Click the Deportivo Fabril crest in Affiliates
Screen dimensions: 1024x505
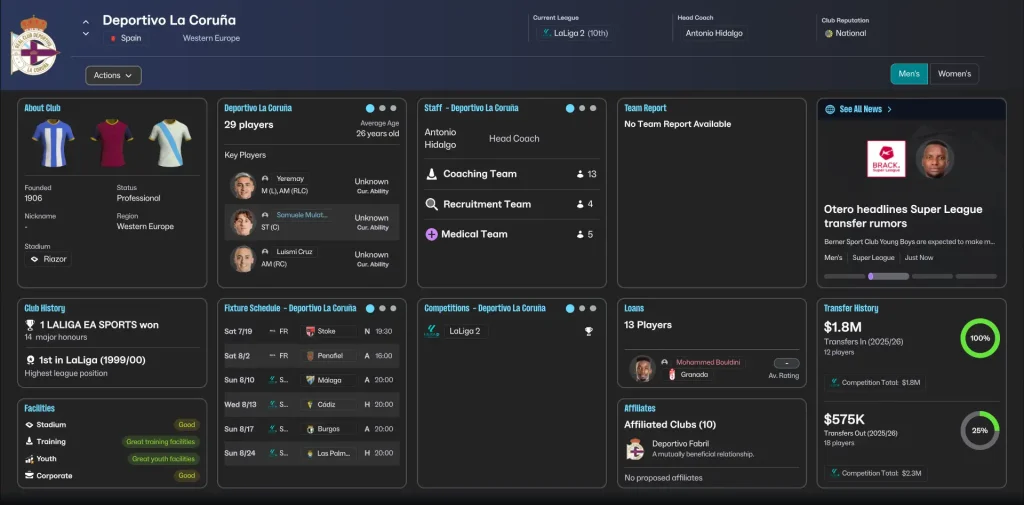(x=635, y=449)
